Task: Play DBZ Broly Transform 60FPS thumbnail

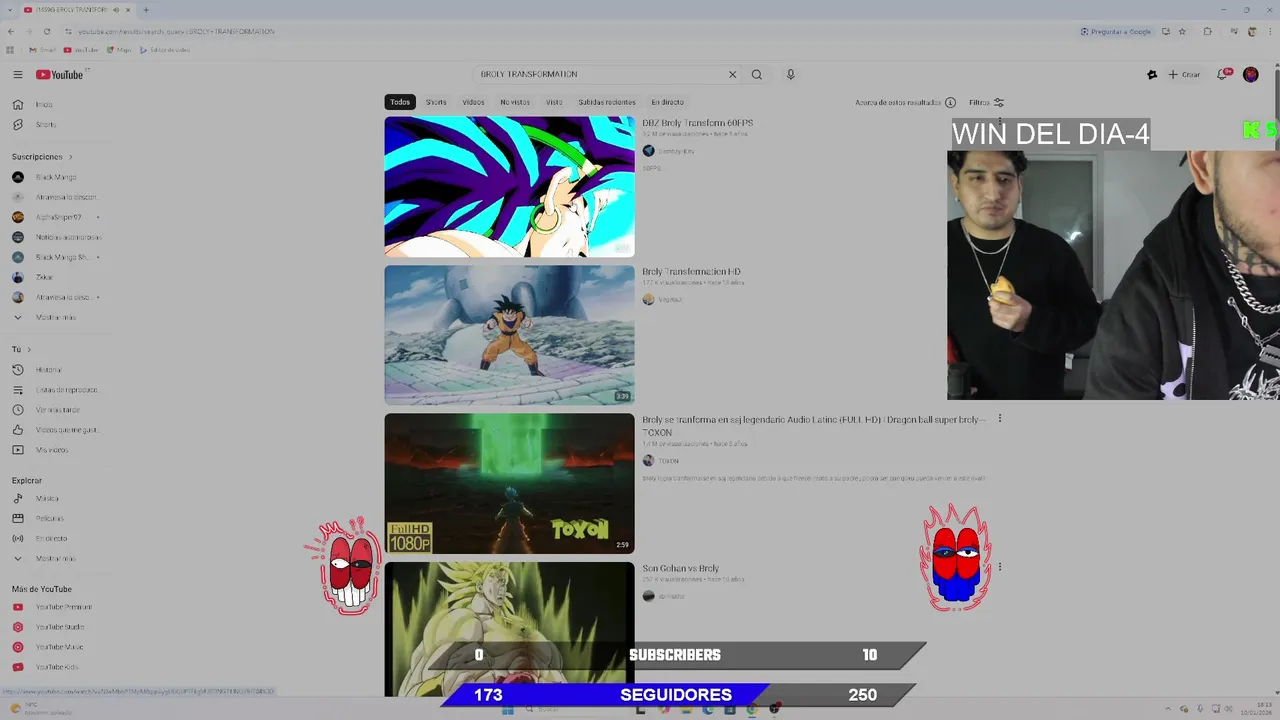Action: point(509,187)
